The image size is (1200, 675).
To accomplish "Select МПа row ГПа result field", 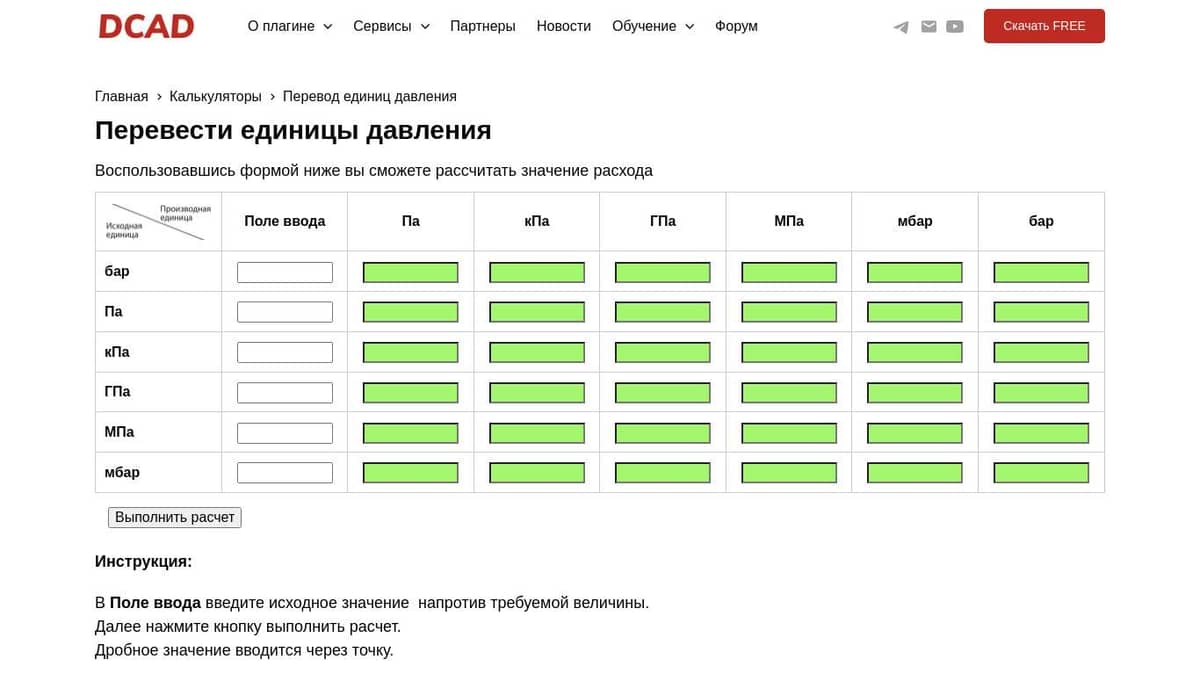I will pos(663,433).
